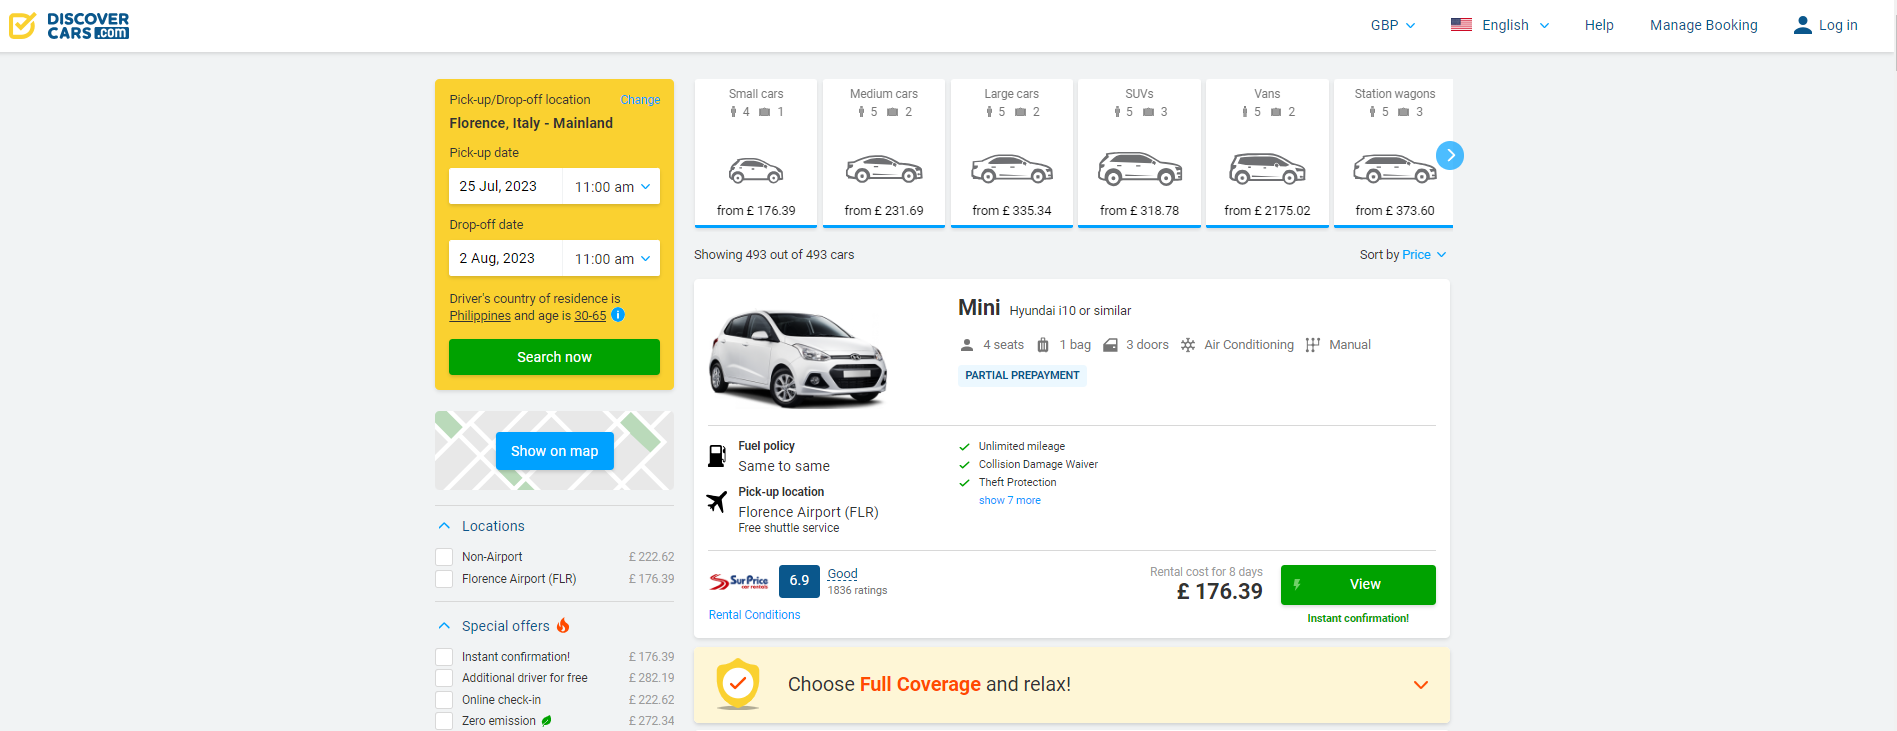Click the 30-65 age link

click(590, 316)
